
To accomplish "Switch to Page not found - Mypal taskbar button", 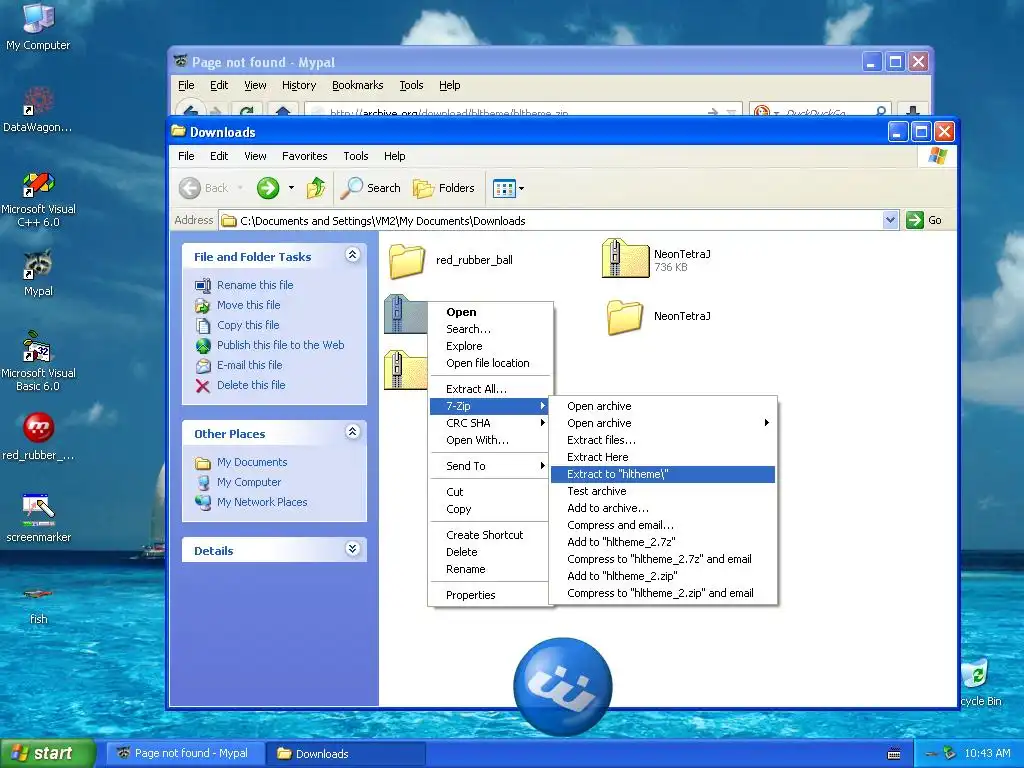I will pos(185,753).
